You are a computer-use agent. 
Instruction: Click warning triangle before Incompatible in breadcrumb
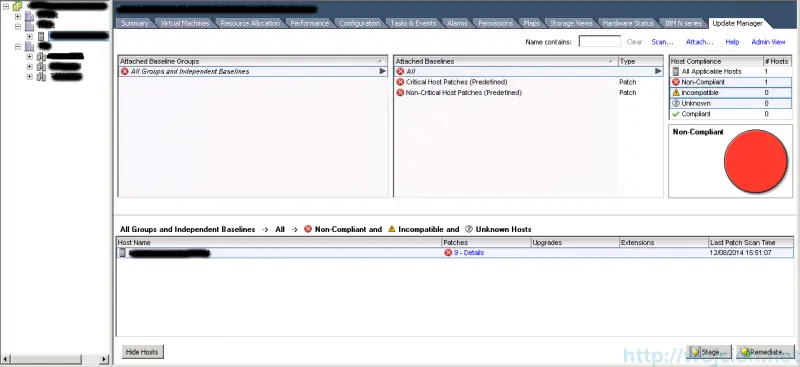click(391, 229)
